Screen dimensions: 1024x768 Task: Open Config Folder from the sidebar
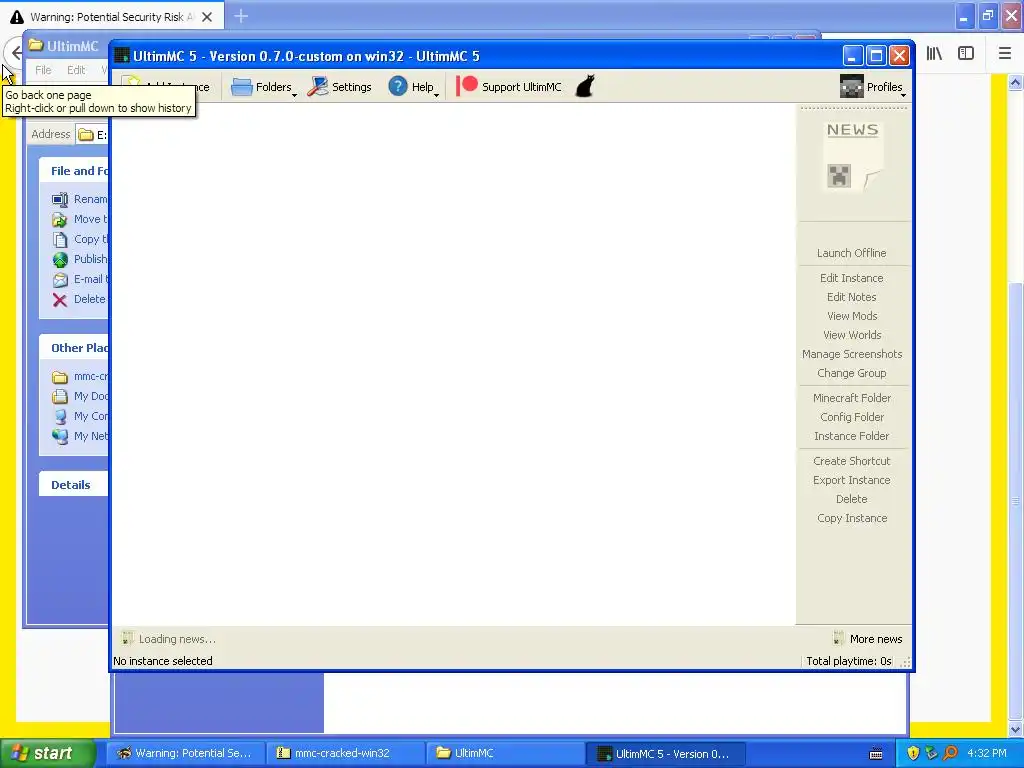pos(852,417)
